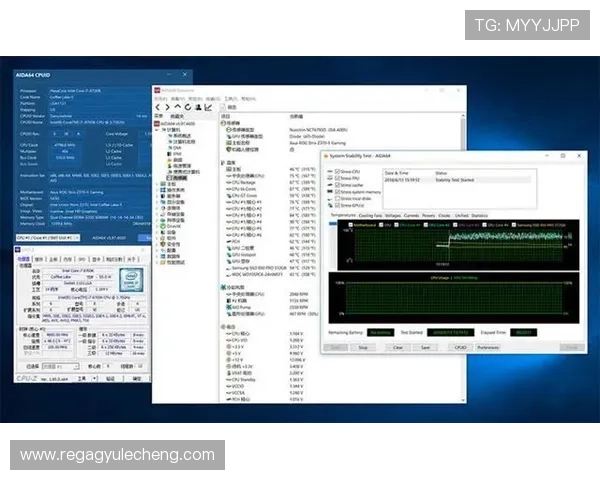Collapse the Computer node in AIDA64 tree

coord(159,129)
